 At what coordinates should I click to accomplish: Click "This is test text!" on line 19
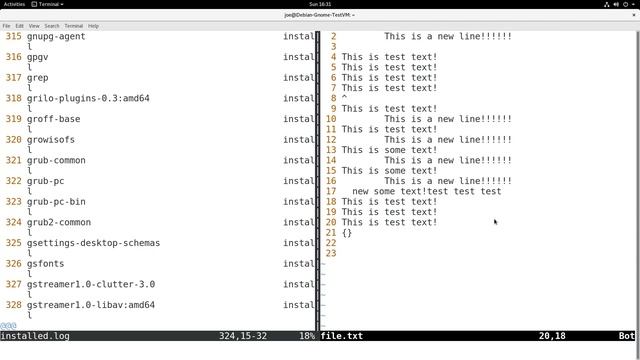click(389, 212)
